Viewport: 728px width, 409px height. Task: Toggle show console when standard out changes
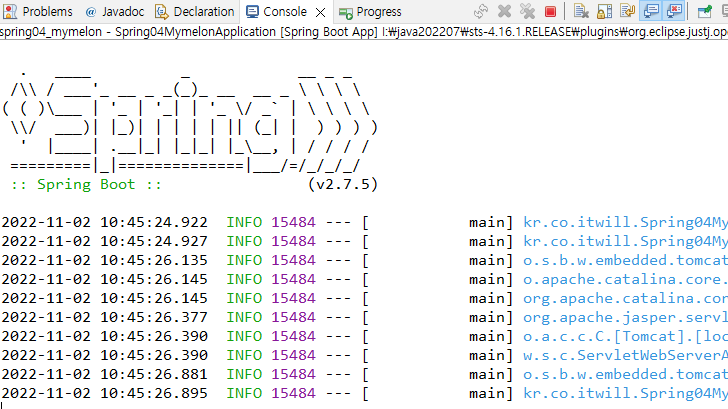point(651,12)
